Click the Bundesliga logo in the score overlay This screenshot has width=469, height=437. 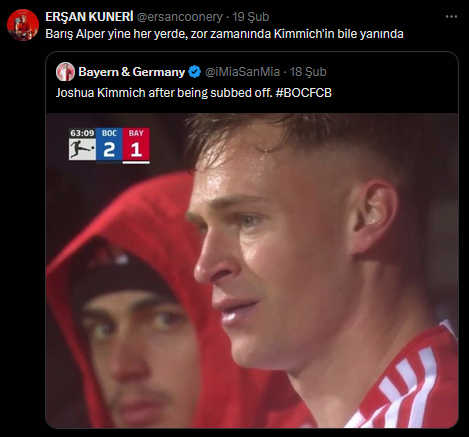82,149
